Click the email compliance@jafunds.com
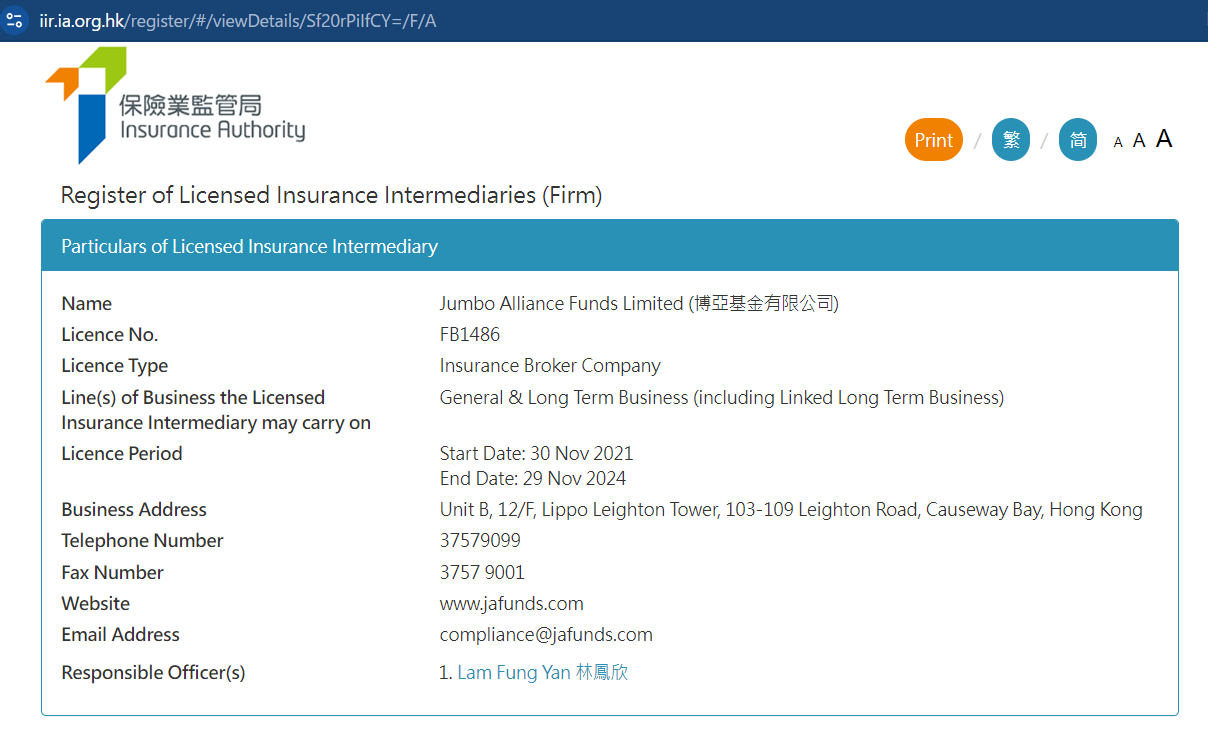1208x729 pixels. click(x=546, y=635)
